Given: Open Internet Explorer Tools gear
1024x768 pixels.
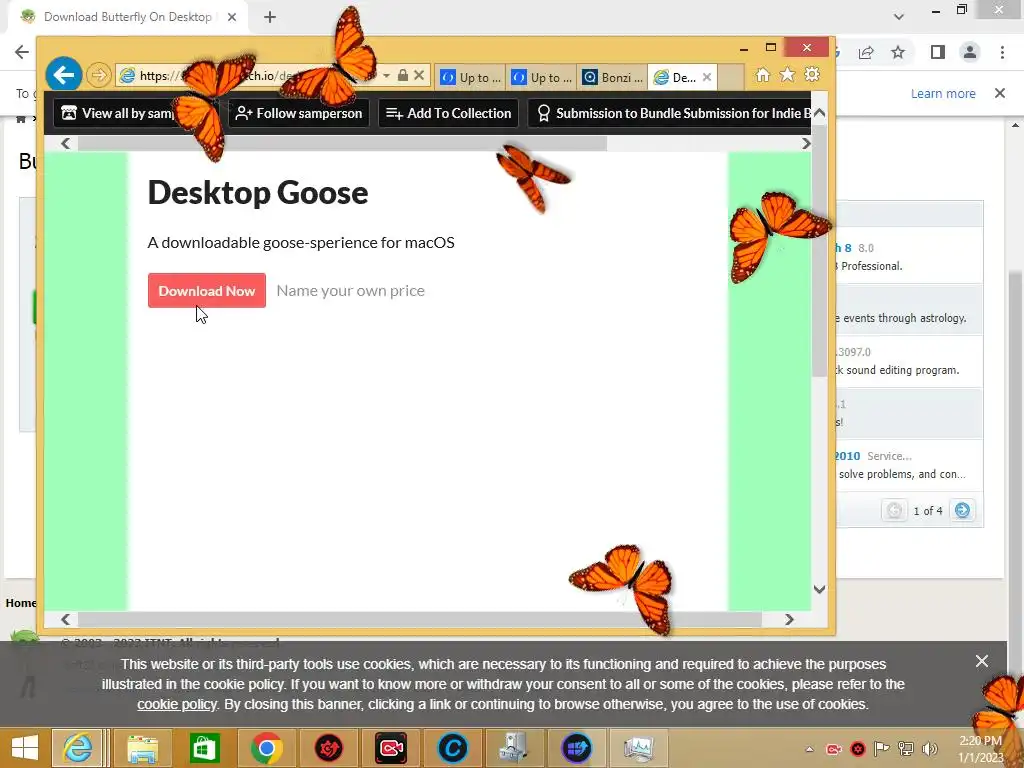Looking at the screenshot, I should [812, 75].
